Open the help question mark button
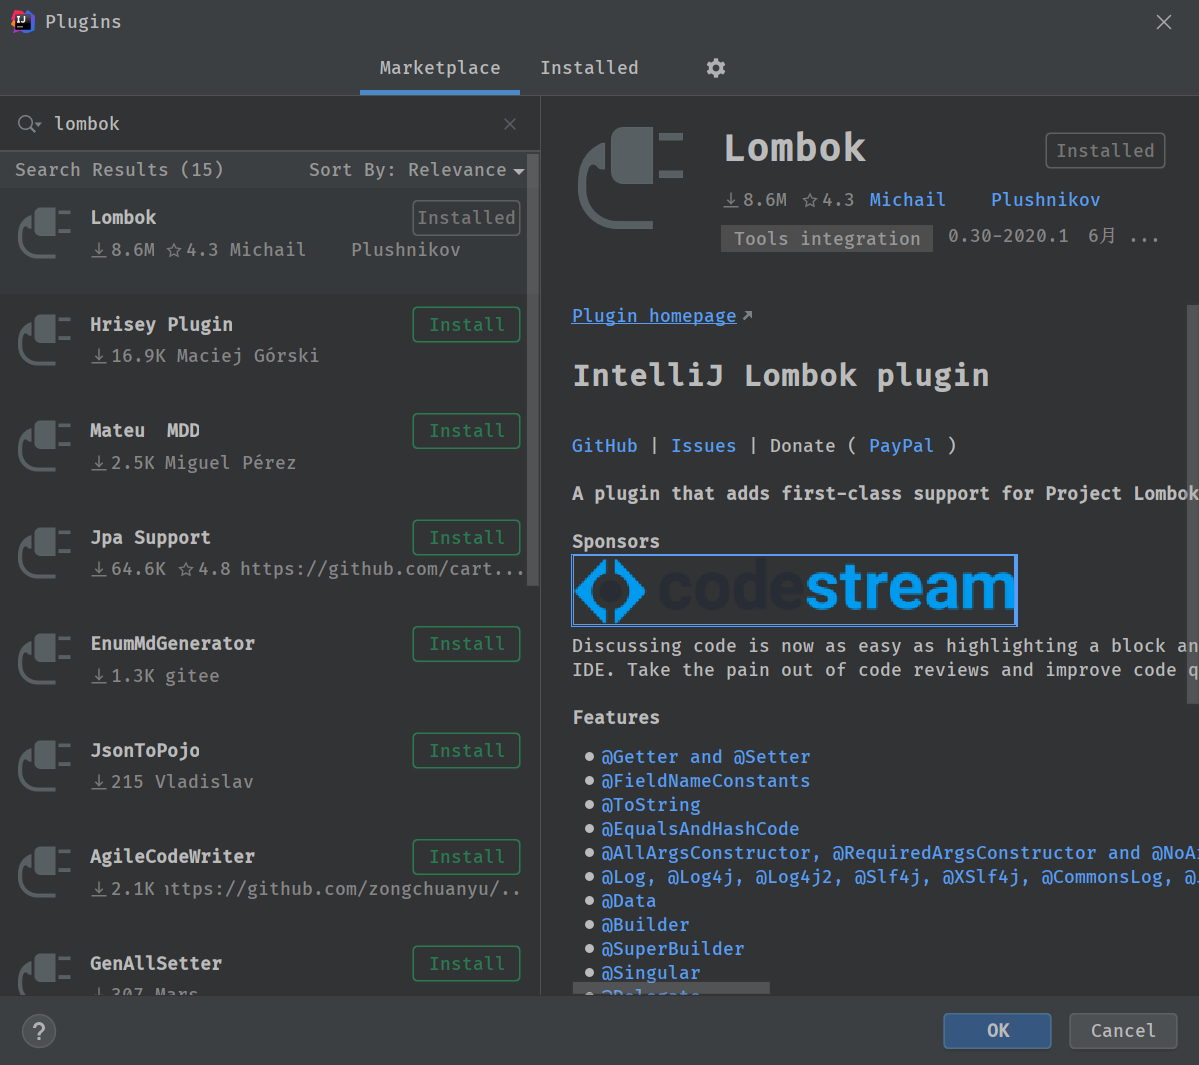The image size is (1199, 1065). (39, 1031)
